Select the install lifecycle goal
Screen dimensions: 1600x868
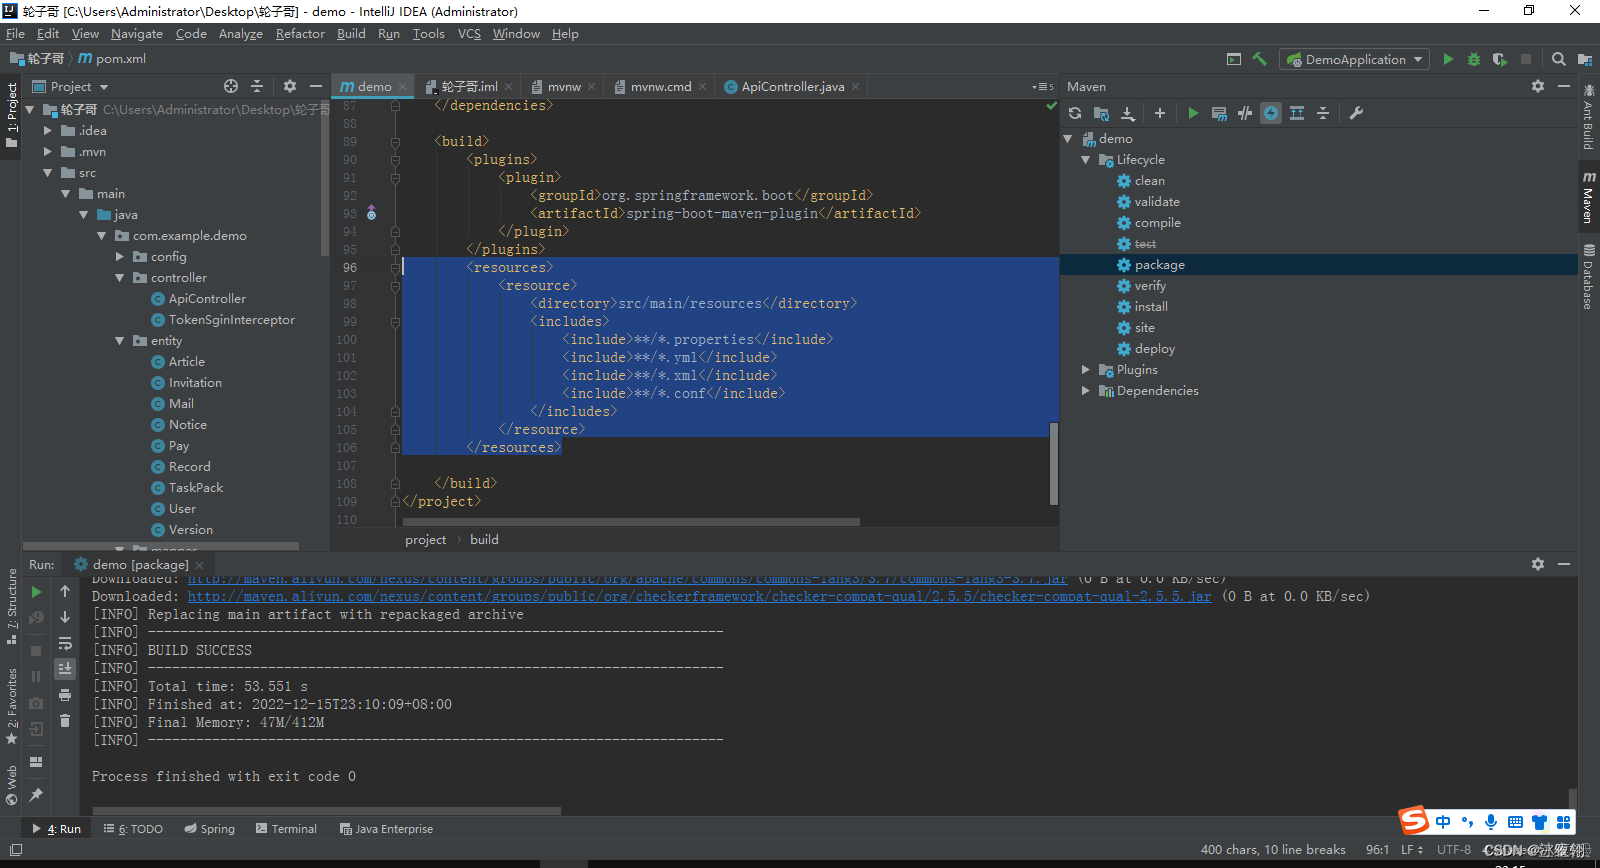pyautogui.click(x=1151, y=306)
